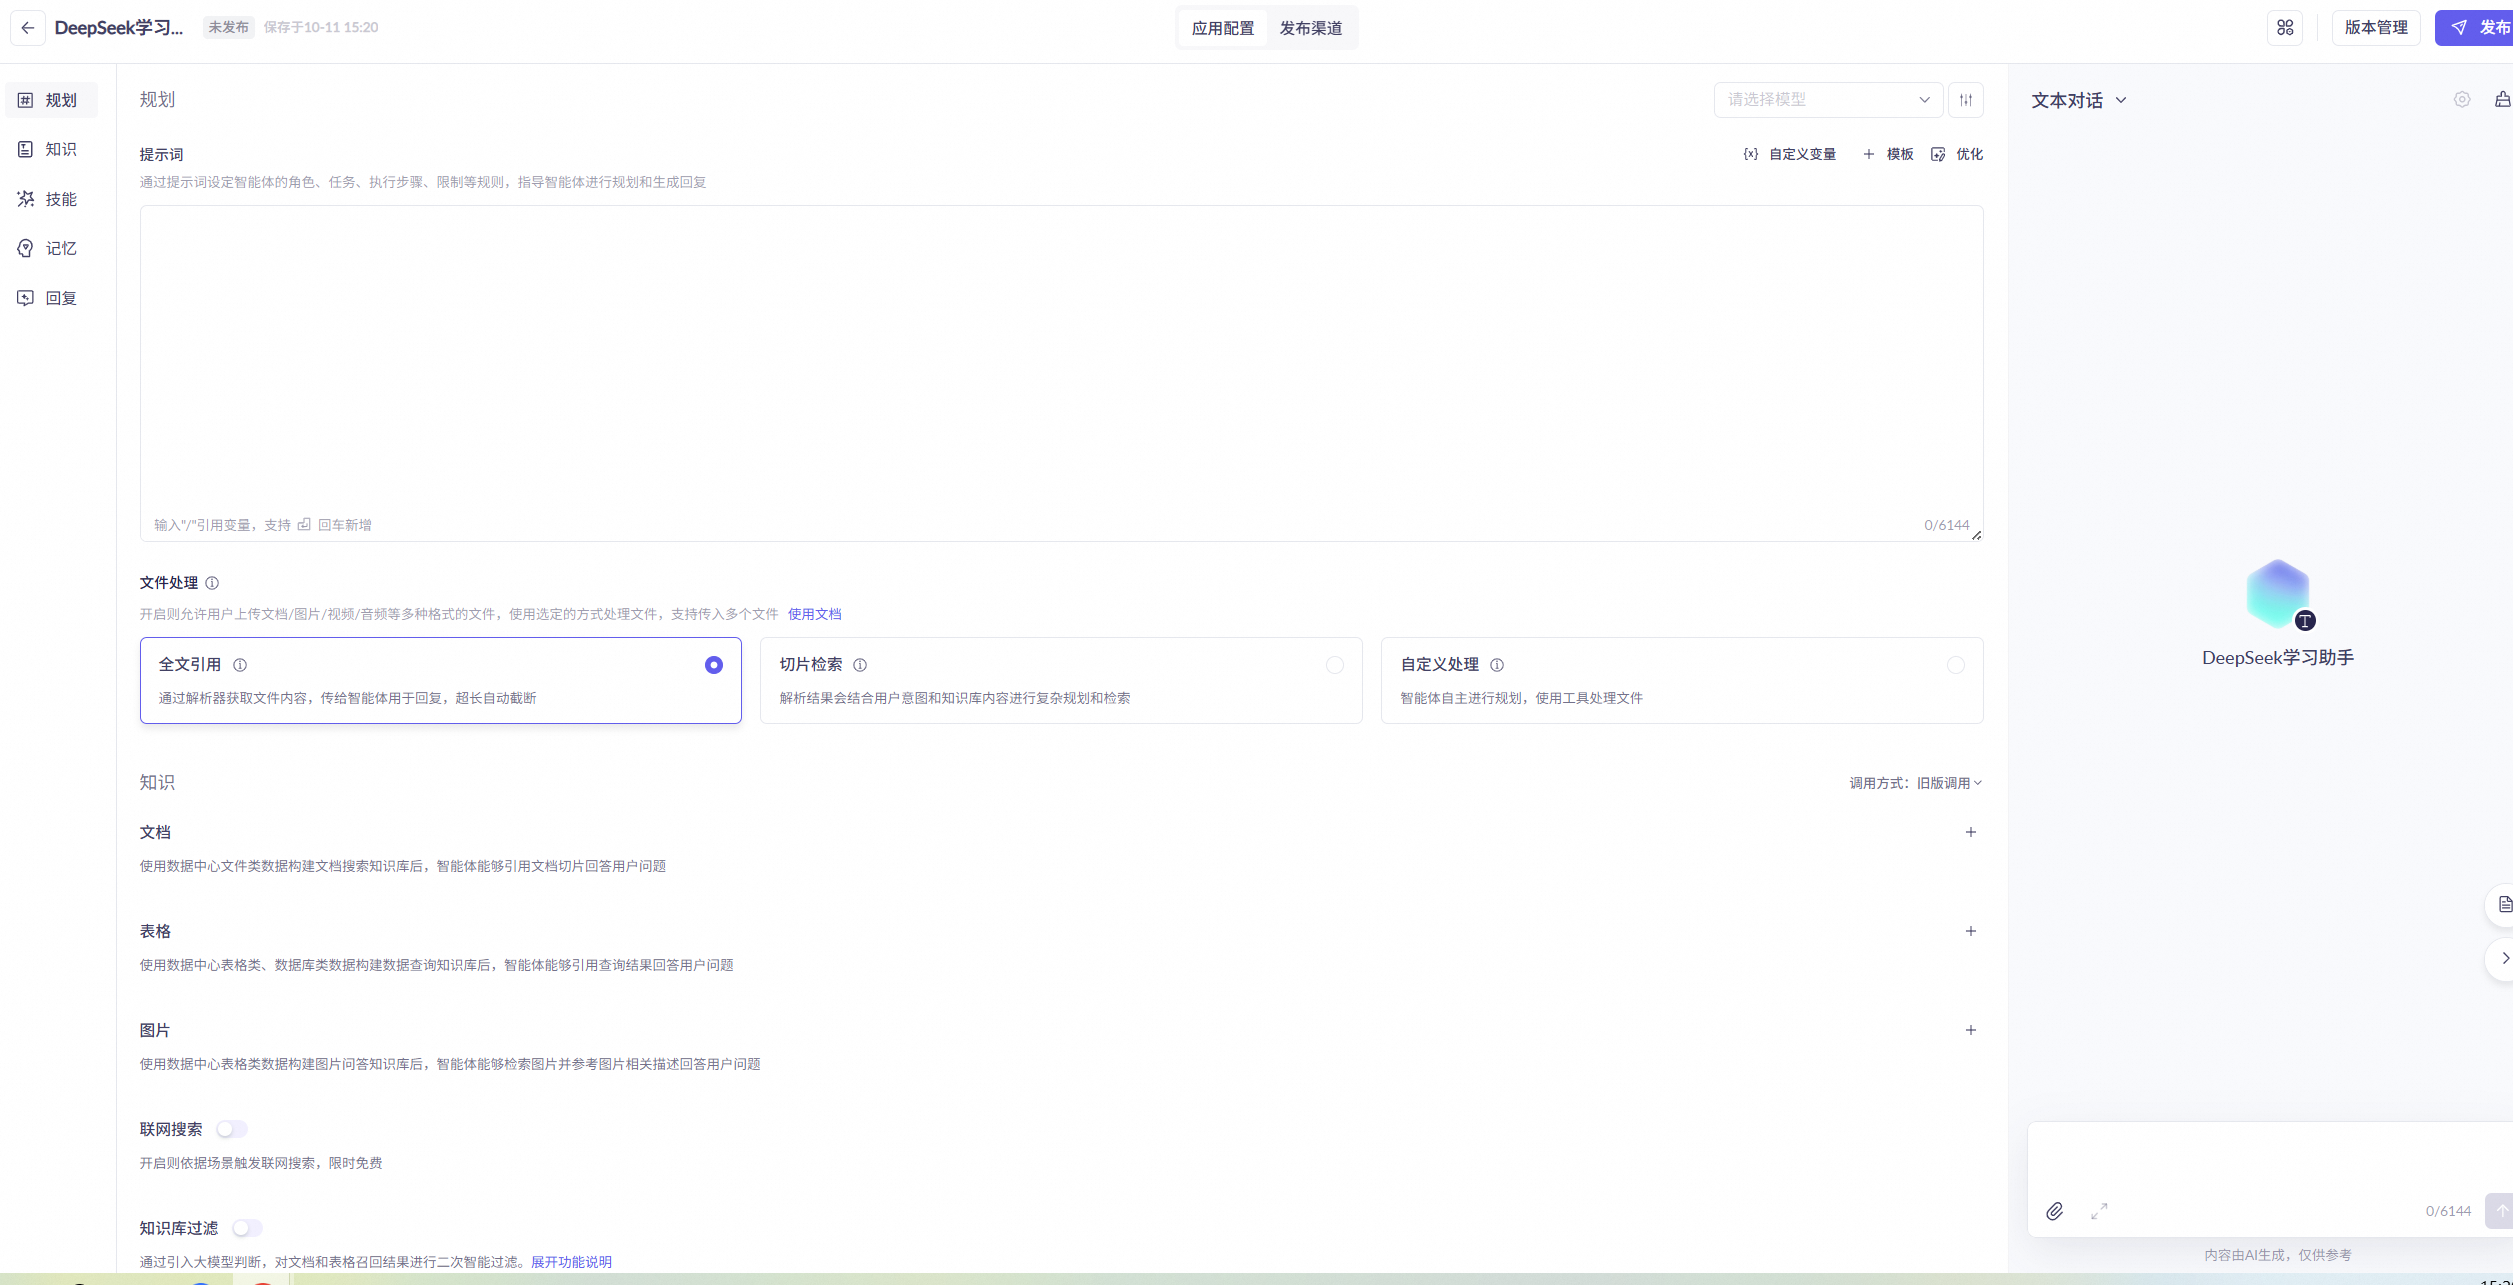This screenshot has width=2513, height=1285.
Task: Open the model parameter settings icon
Action: click(1966, 100)
